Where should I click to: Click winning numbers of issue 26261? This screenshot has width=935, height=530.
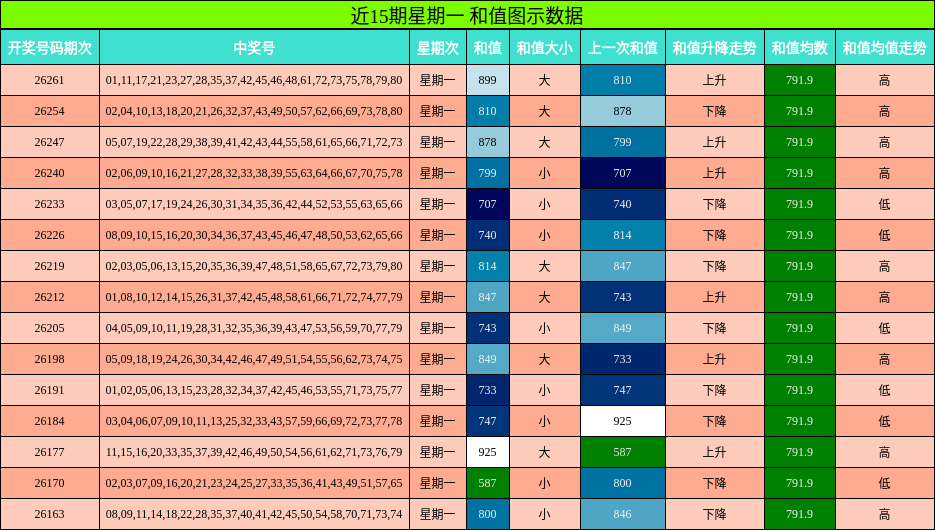pos(254,80)
